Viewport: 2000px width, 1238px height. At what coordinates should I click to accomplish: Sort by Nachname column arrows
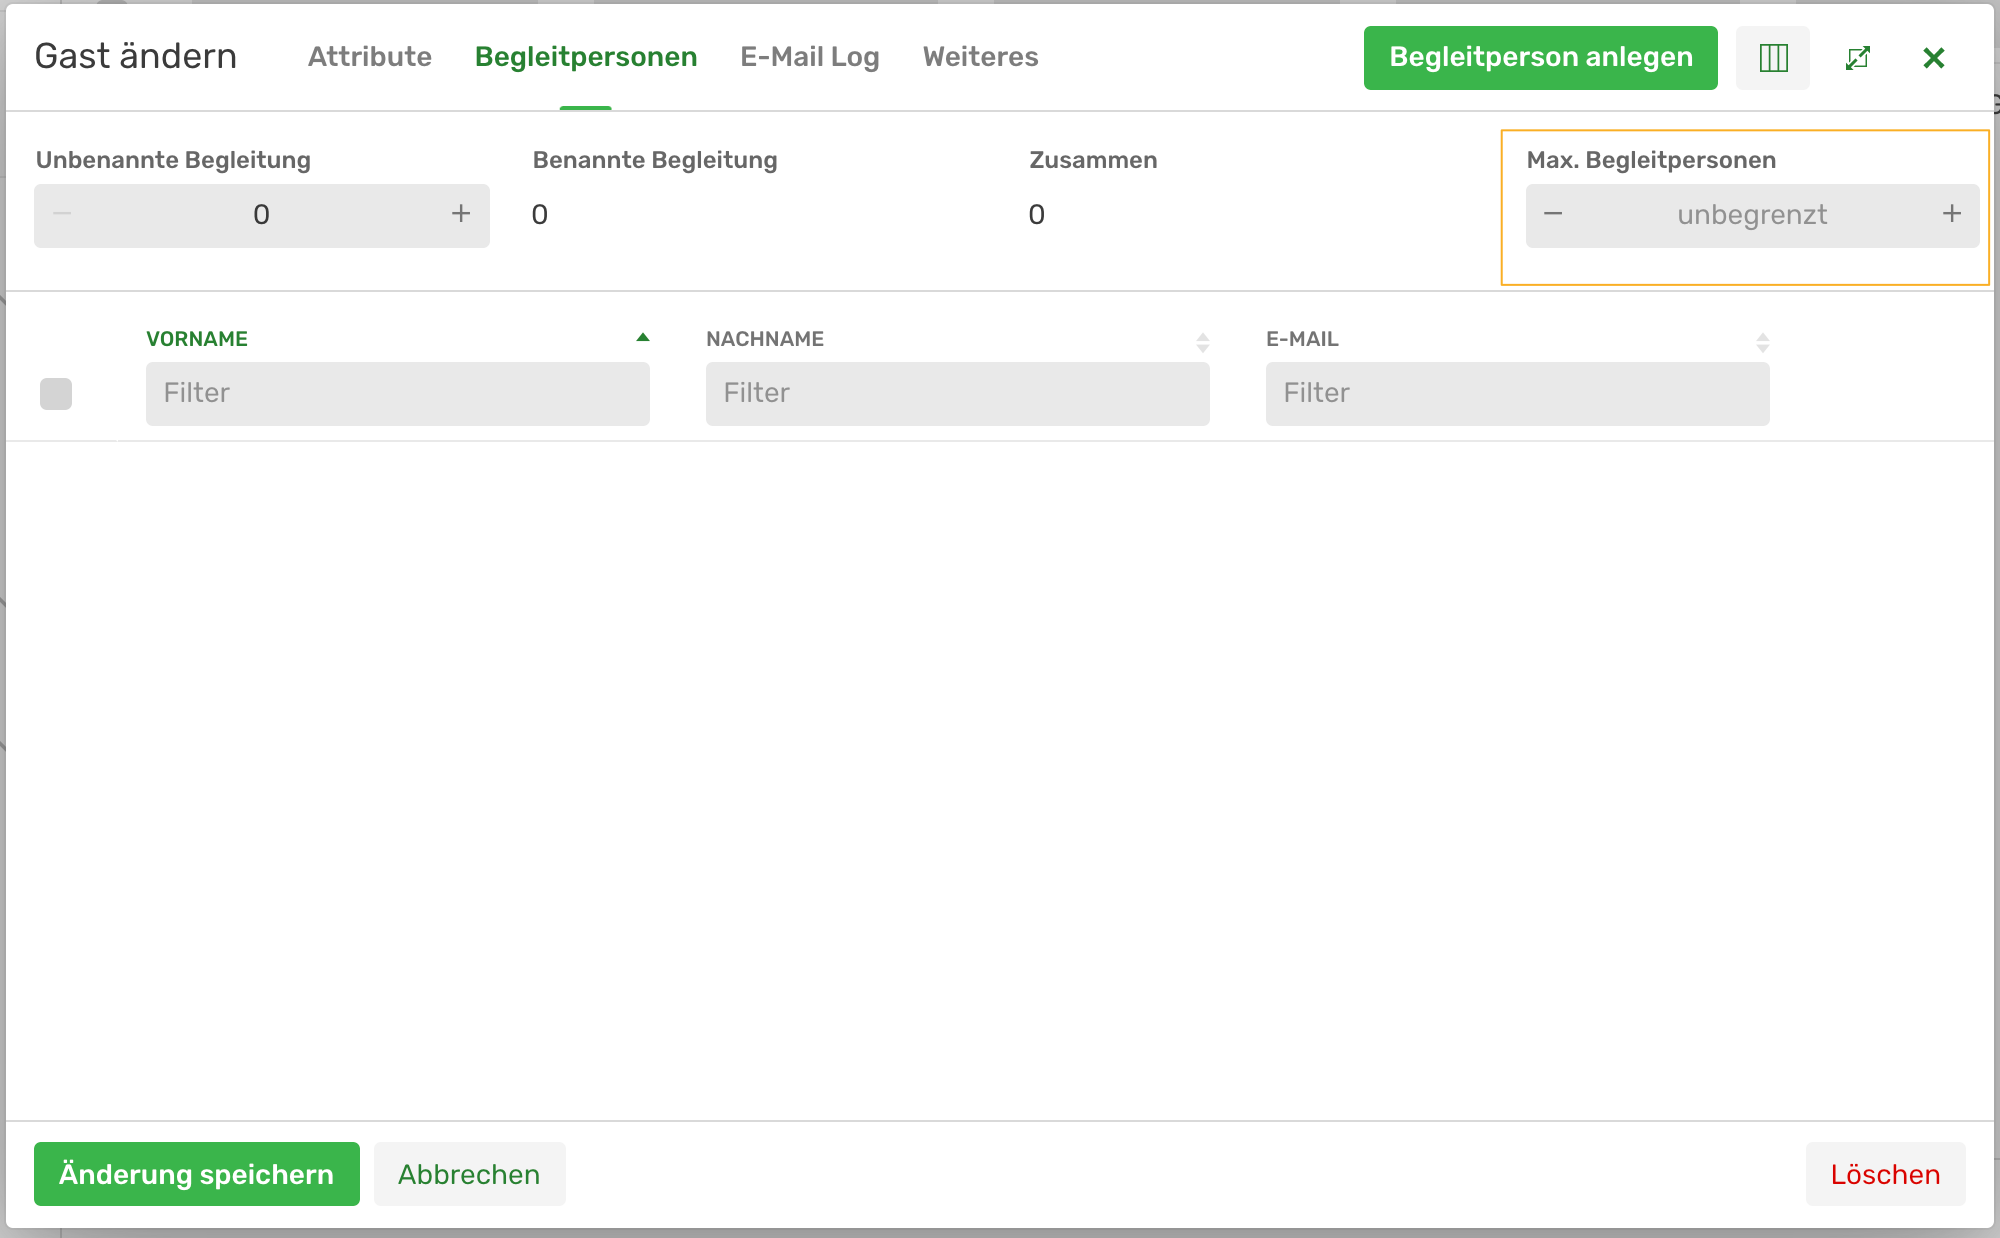tap(1203, 343)
